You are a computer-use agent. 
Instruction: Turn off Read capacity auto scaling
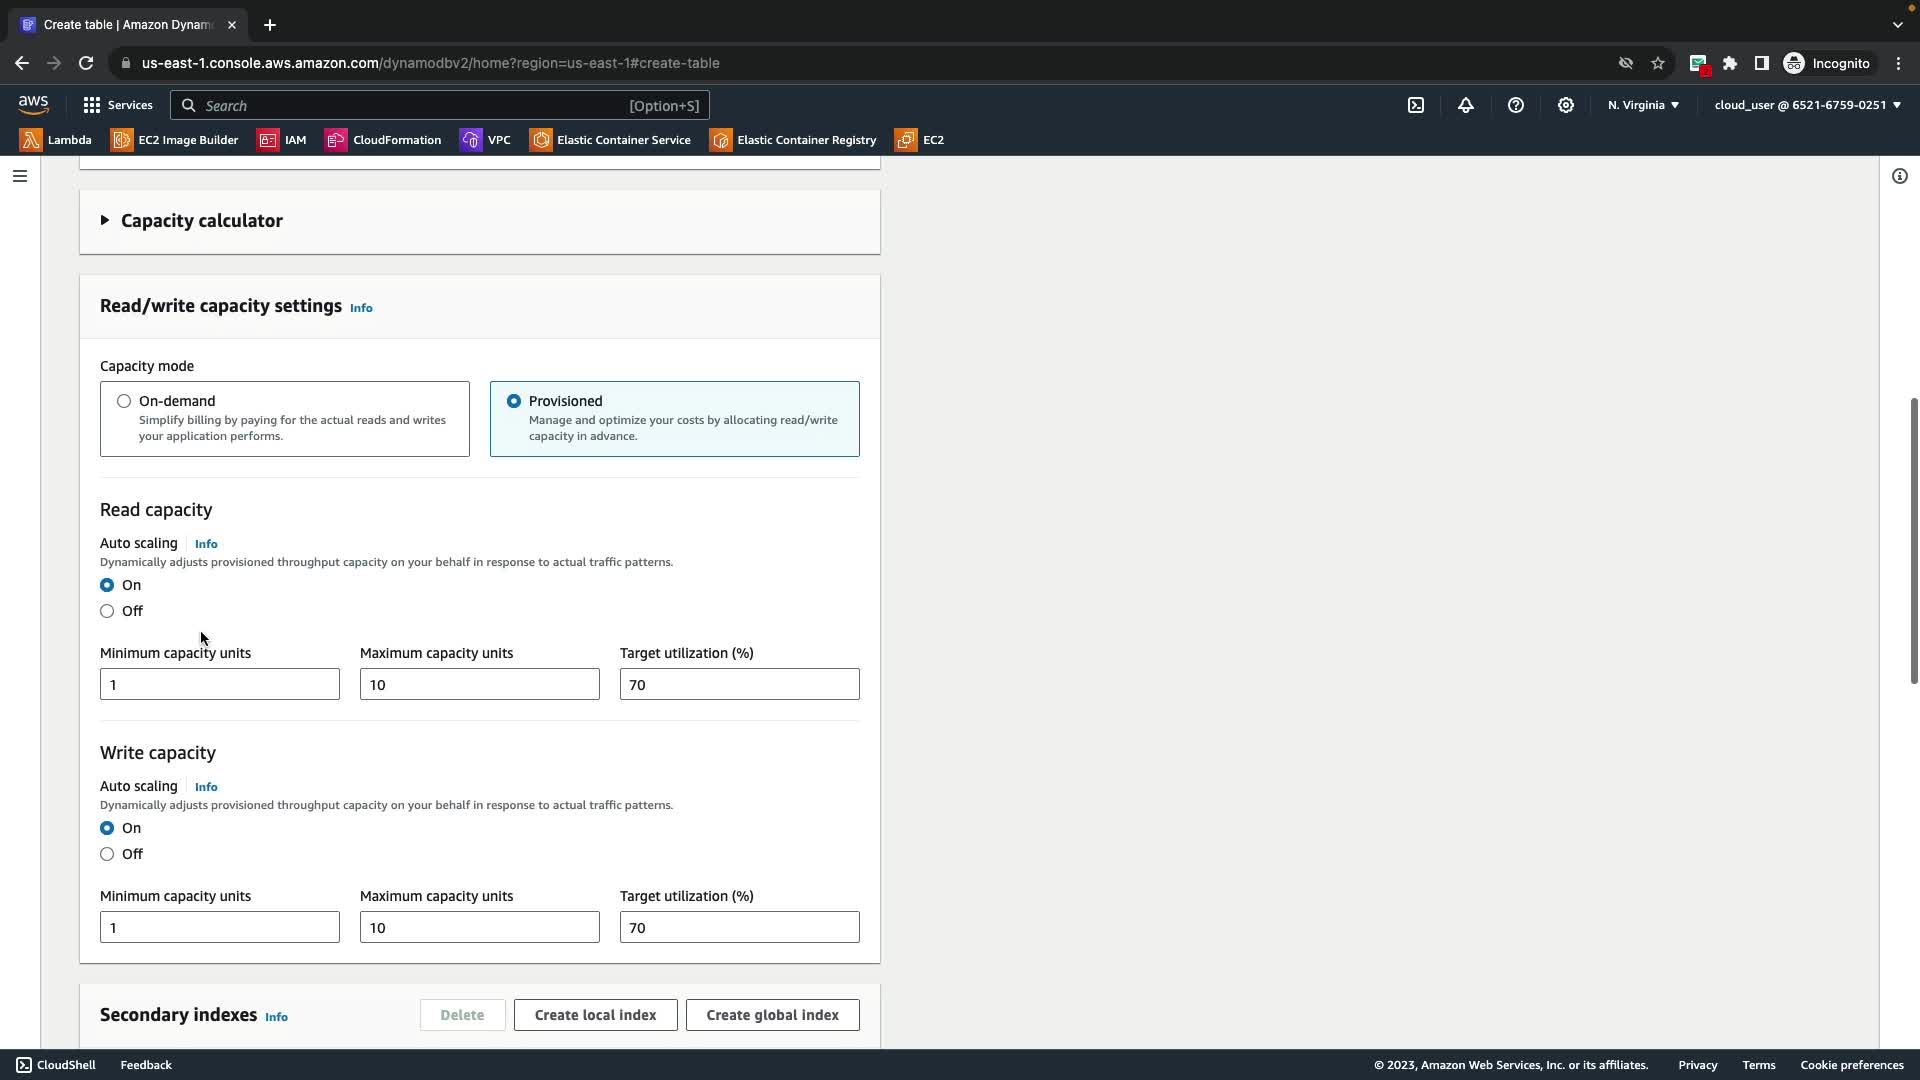107,611
